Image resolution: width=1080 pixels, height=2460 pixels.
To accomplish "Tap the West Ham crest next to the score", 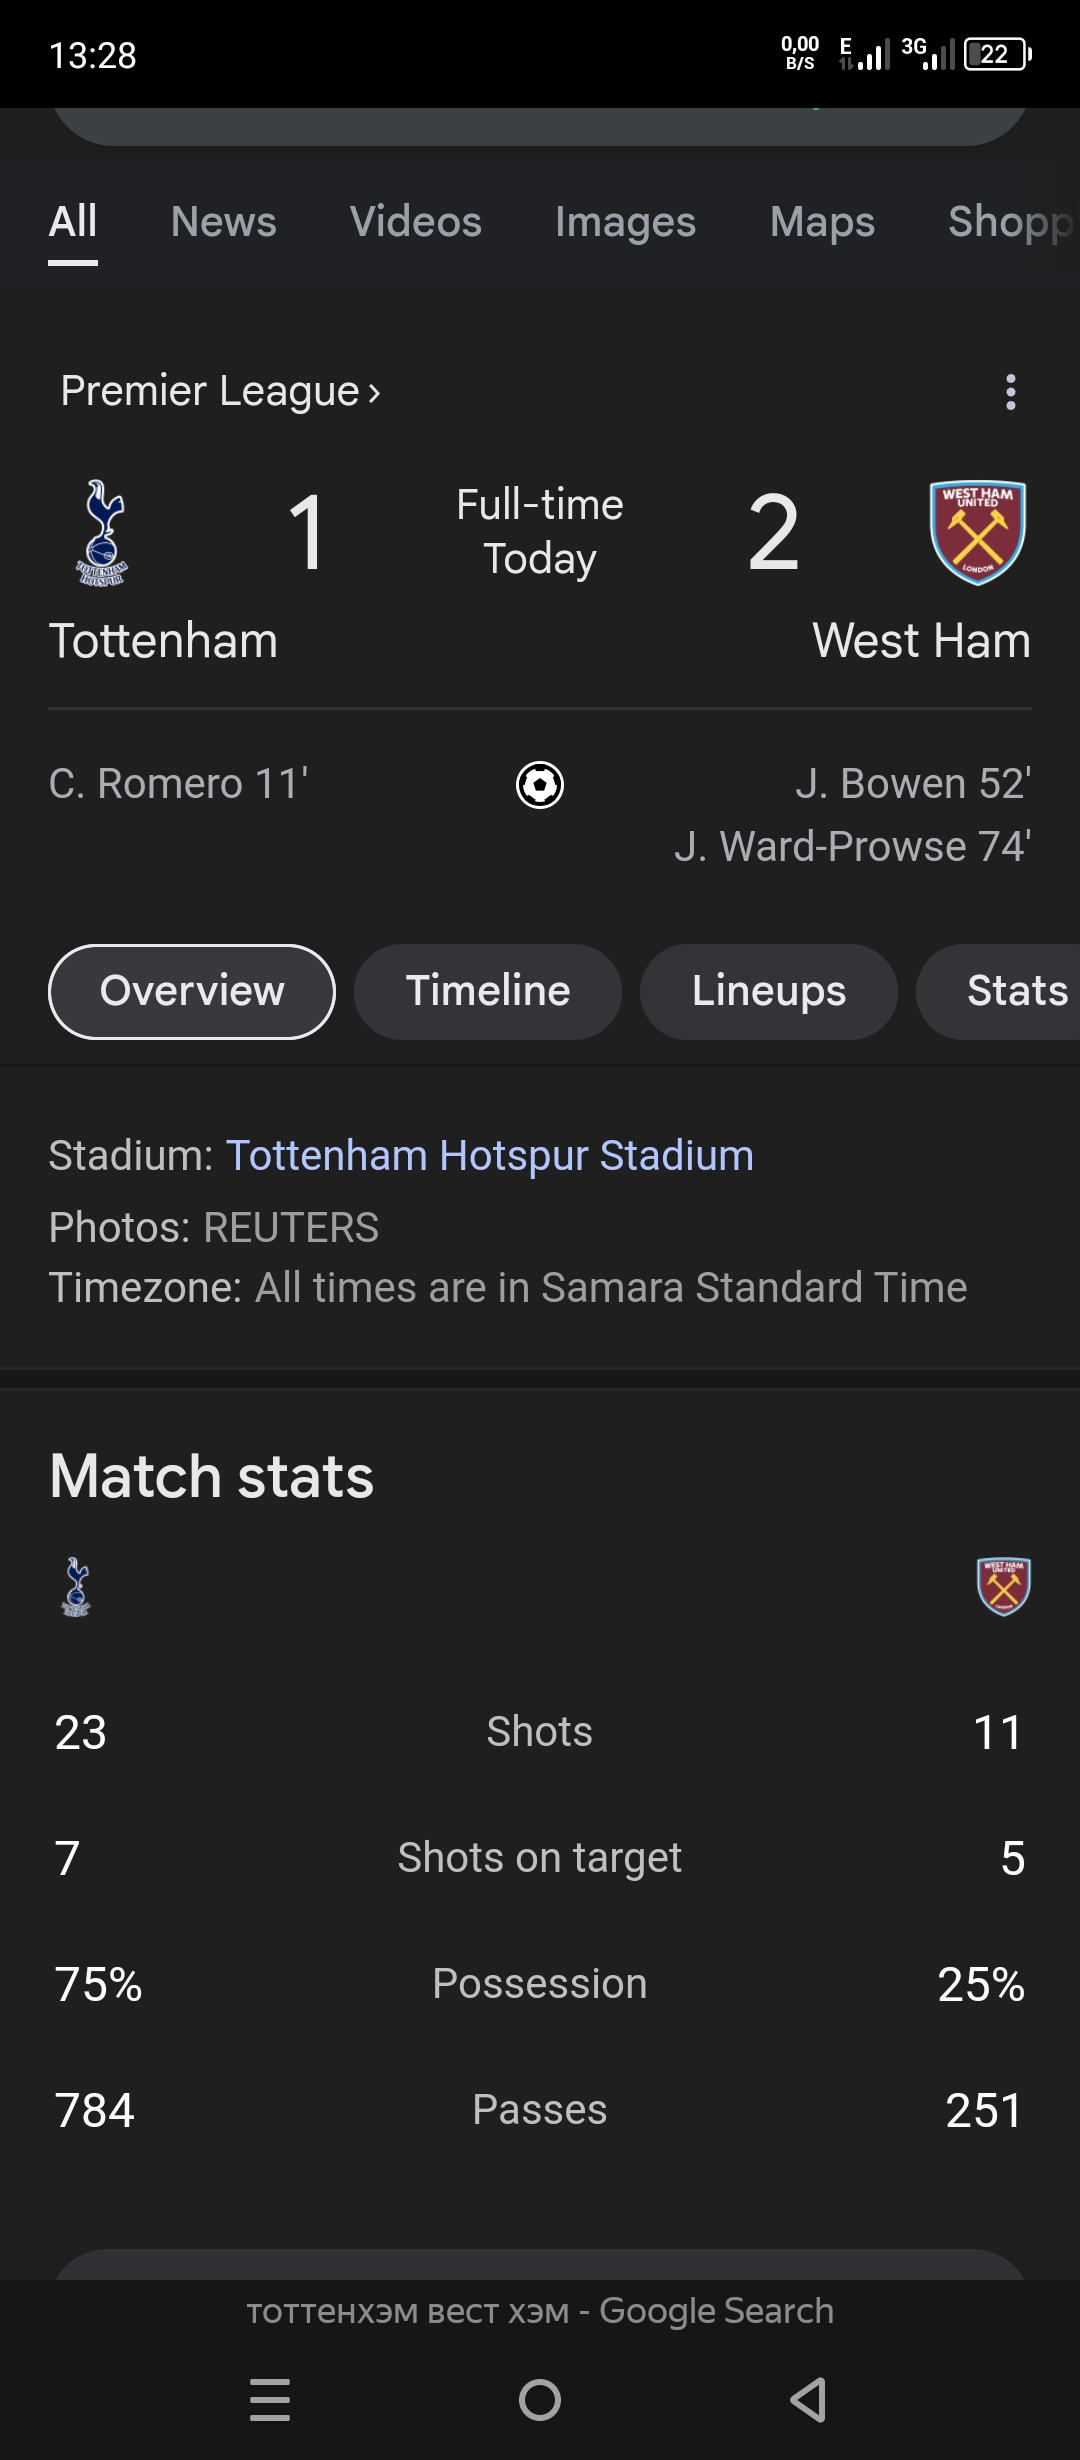I will [x=977, y=532].
